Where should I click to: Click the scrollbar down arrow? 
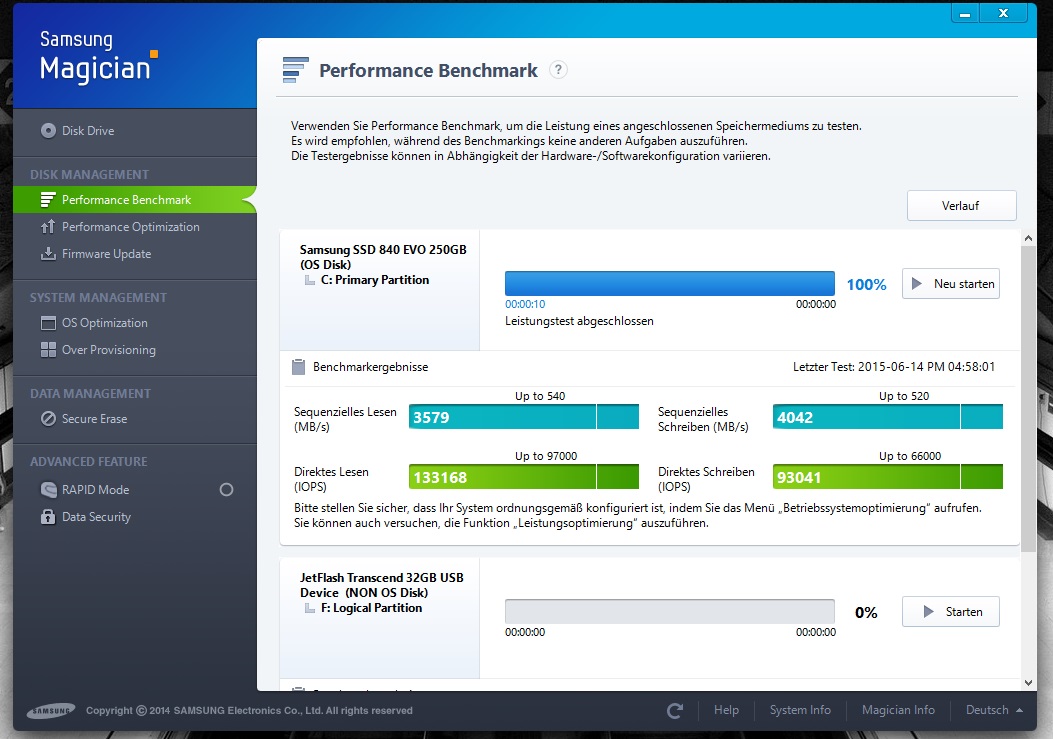click(1028, 683)
